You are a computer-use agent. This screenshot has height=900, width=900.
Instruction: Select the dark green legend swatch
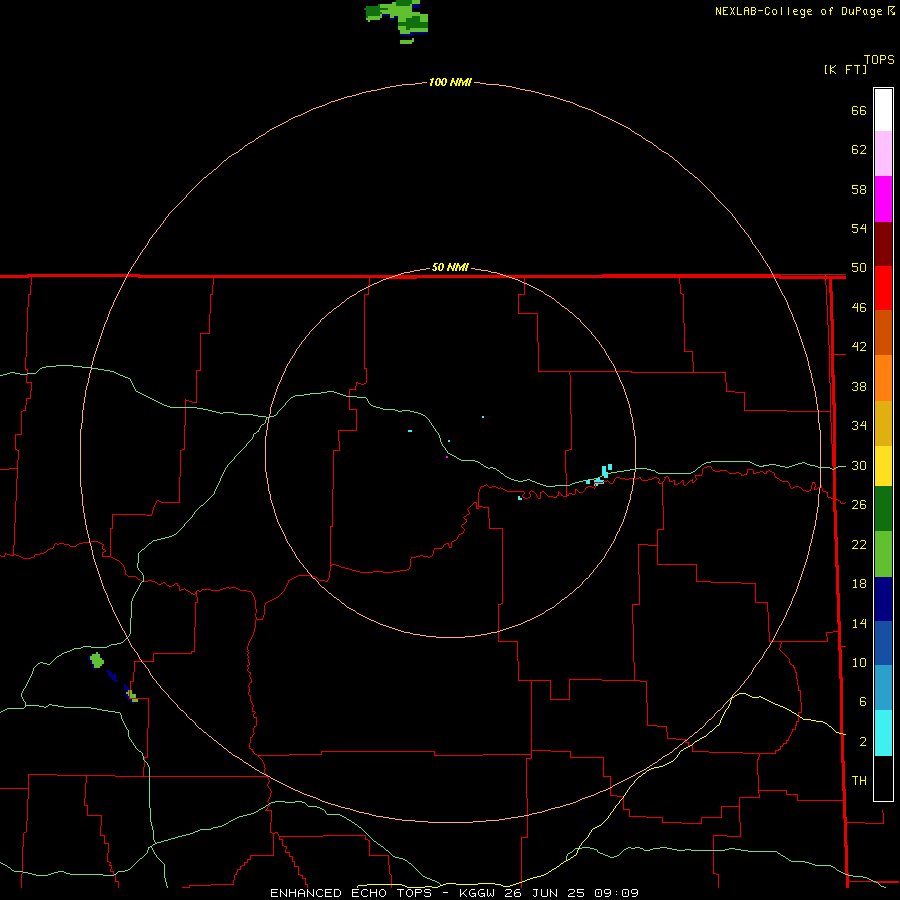pos(883,509)
